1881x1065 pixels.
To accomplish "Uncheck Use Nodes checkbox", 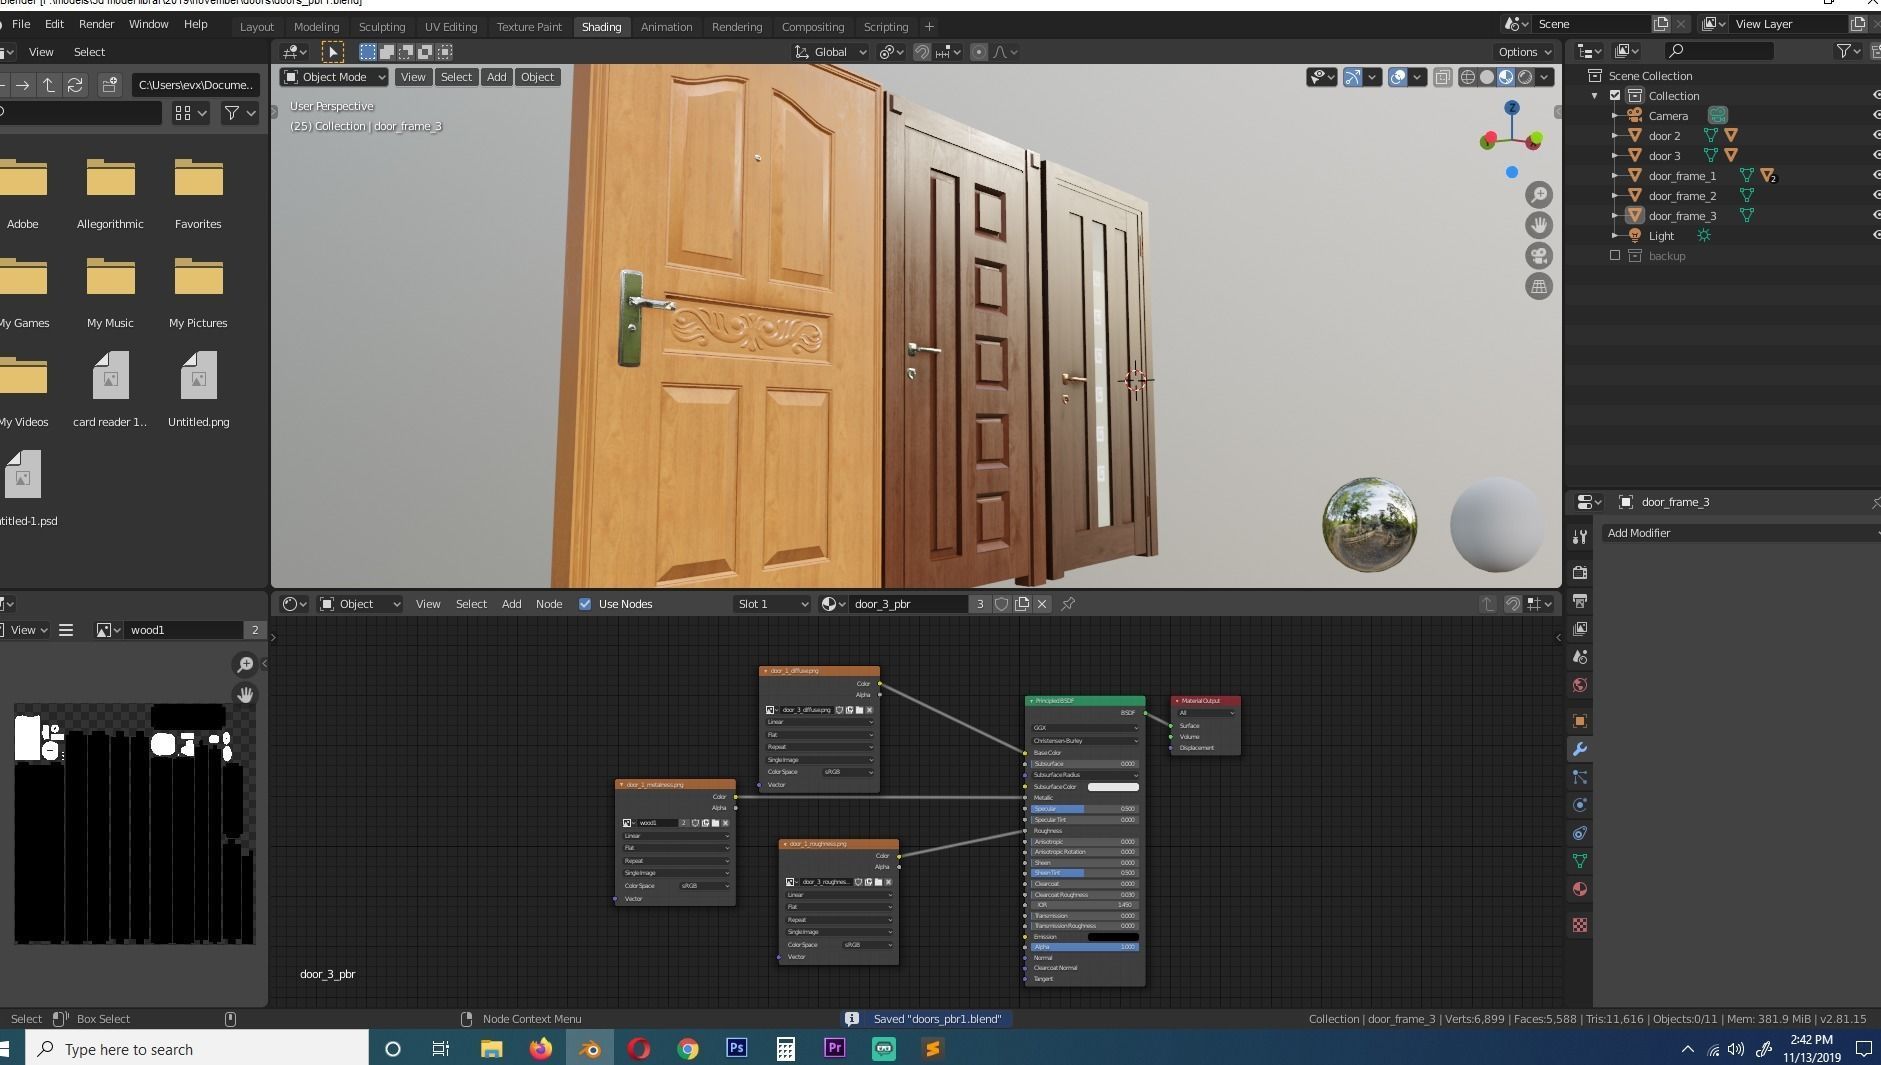I will point(585,604).
